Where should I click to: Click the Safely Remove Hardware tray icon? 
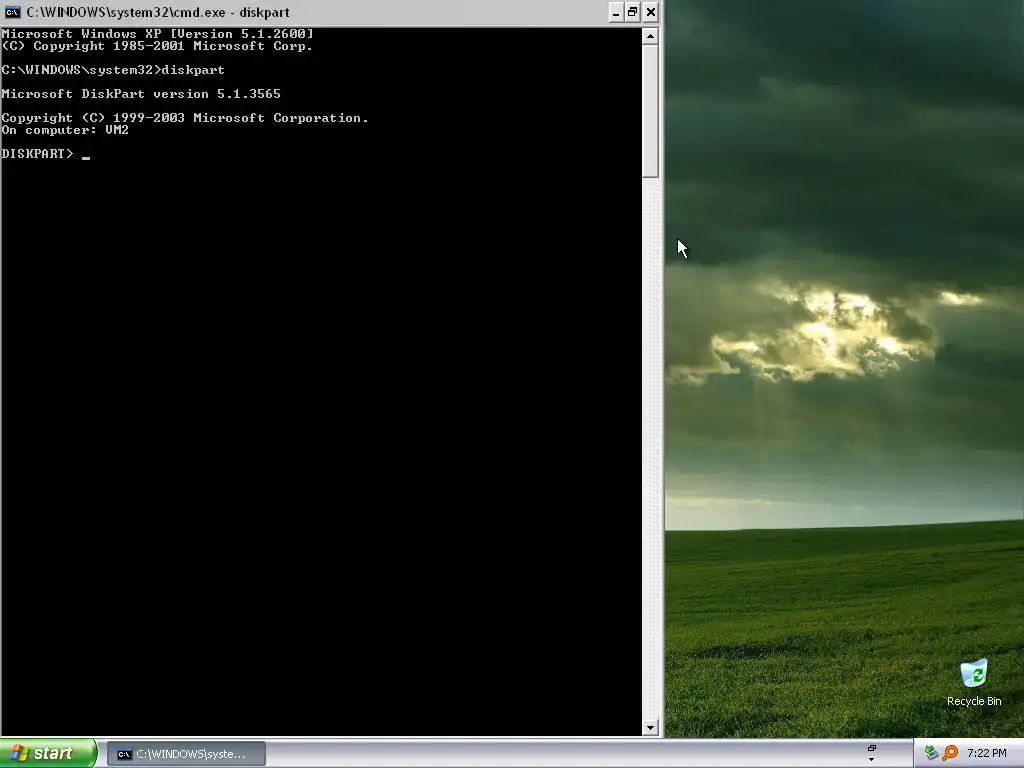click(x=931, y=753)
